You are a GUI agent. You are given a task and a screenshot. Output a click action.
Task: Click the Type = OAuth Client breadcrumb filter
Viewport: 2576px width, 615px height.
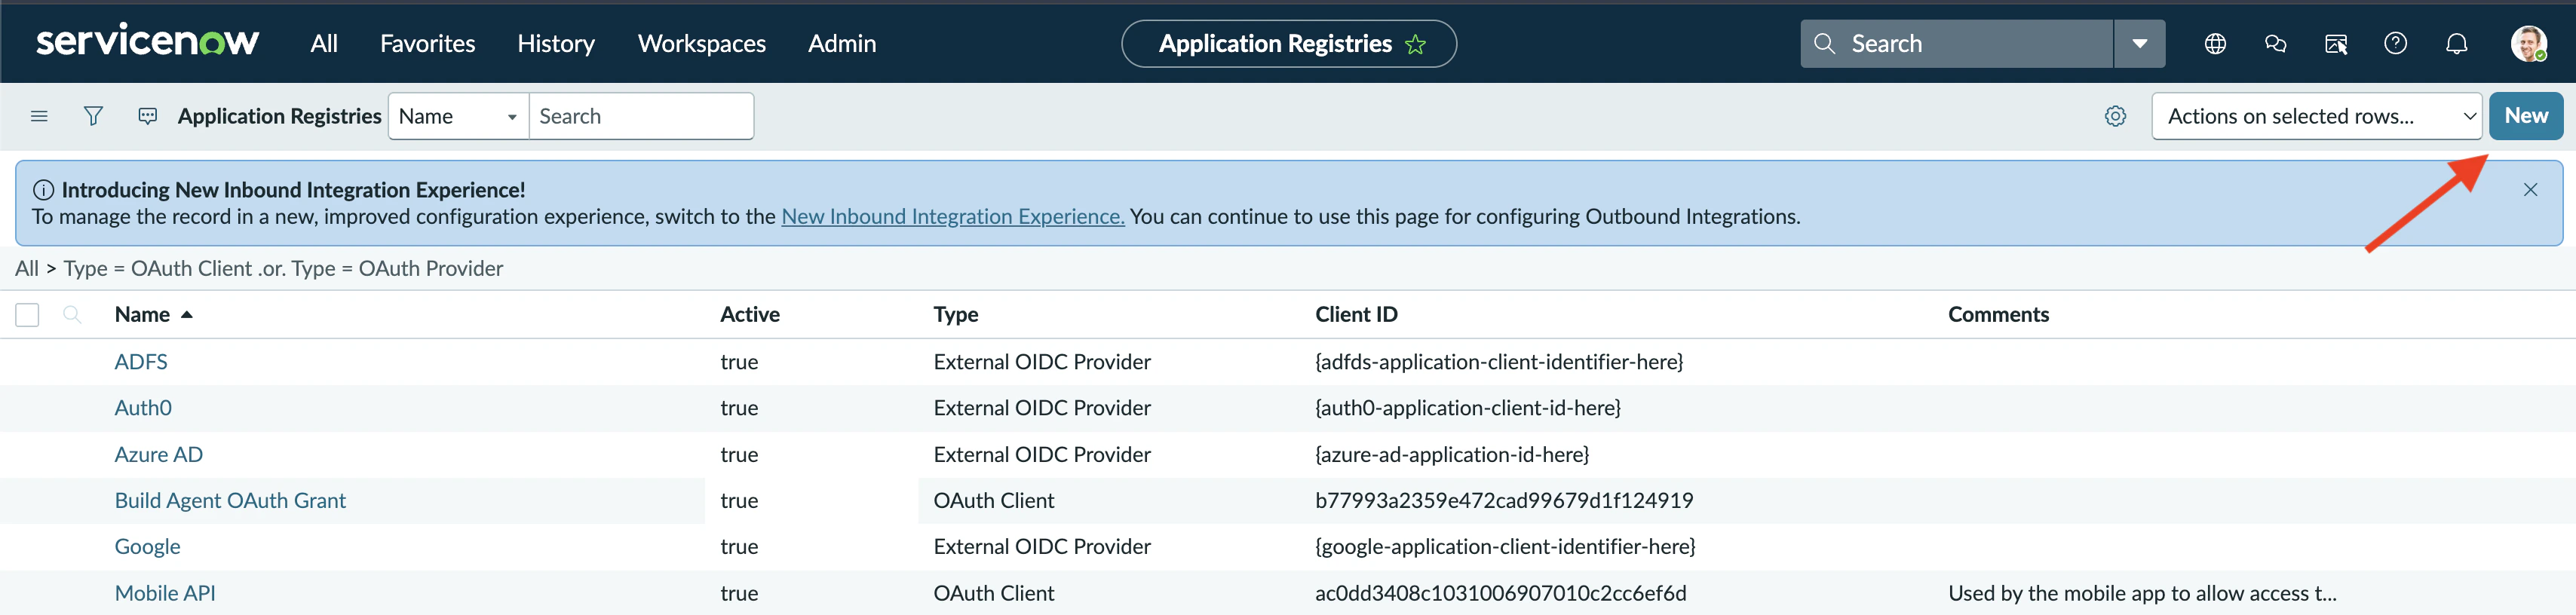[x=158, y=268]
